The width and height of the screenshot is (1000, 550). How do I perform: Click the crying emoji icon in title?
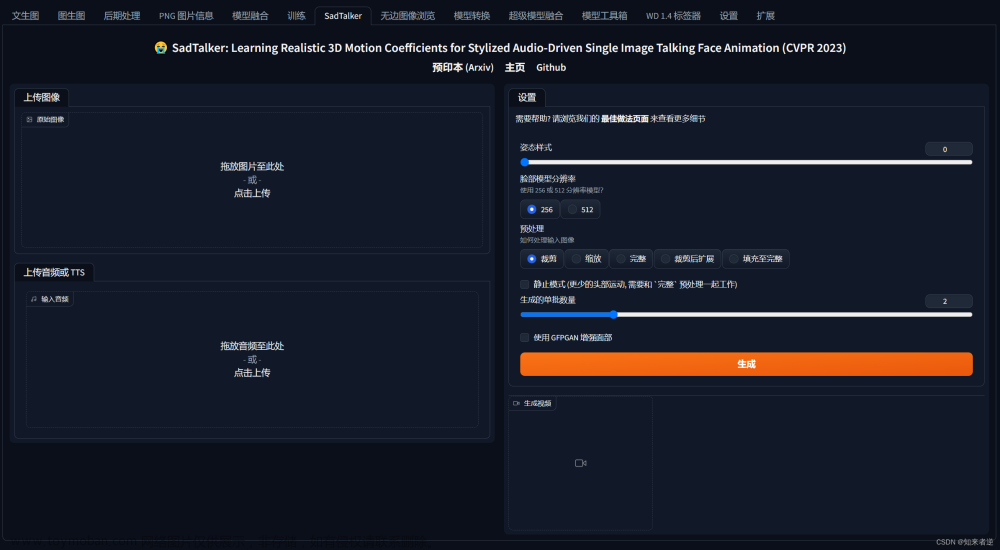point(161,48)
